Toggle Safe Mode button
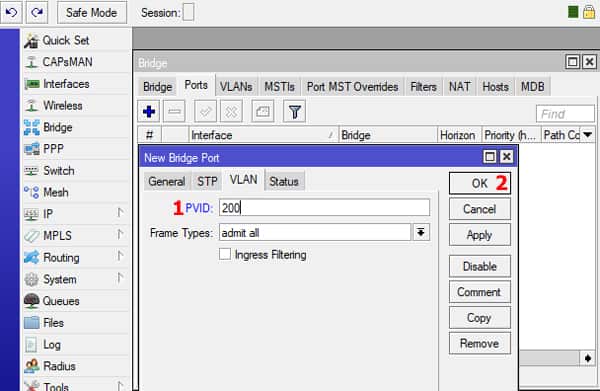600x391 pixels. coord(92,12)
